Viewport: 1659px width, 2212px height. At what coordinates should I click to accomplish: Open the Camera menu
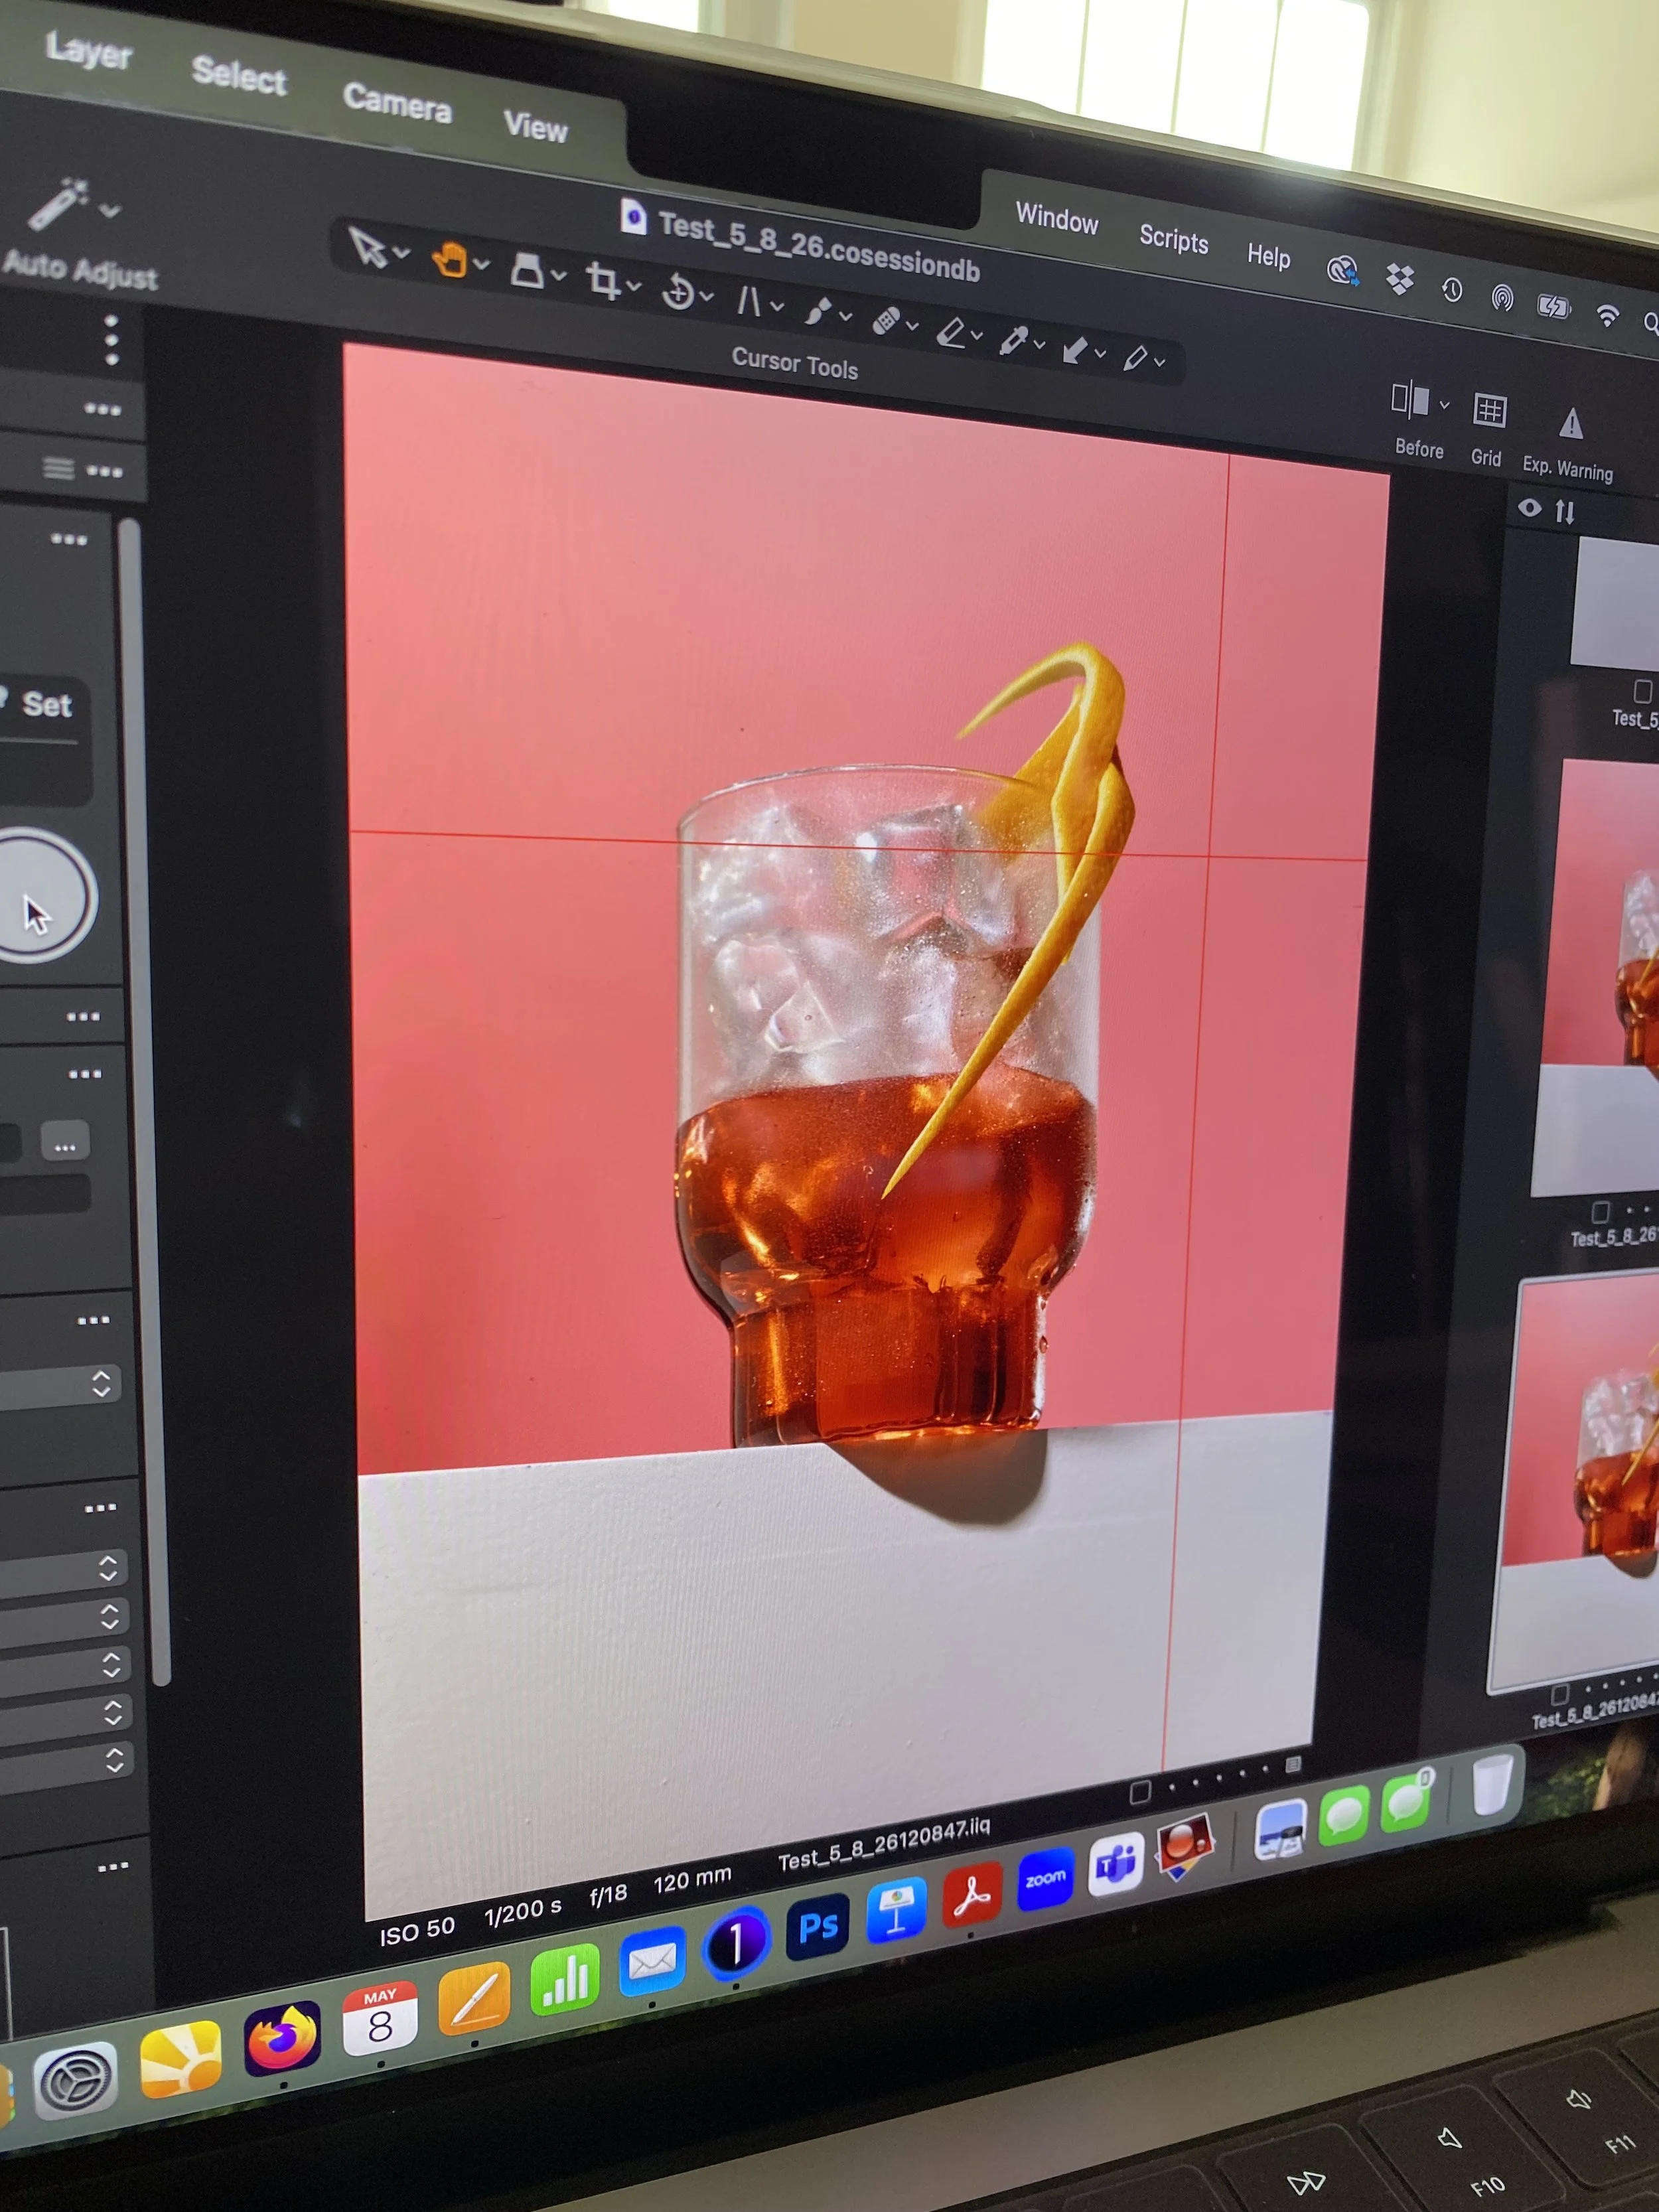397,103
